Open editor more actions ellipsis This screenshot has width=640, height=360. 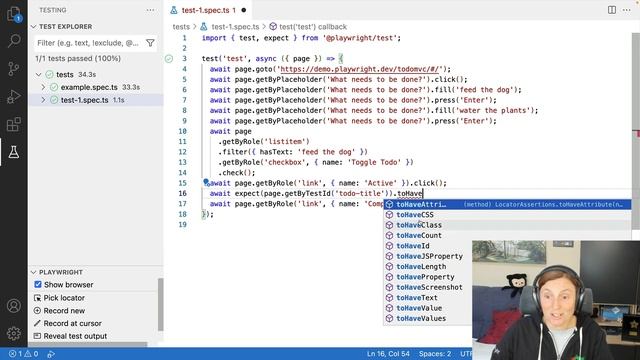pos(627,10)
